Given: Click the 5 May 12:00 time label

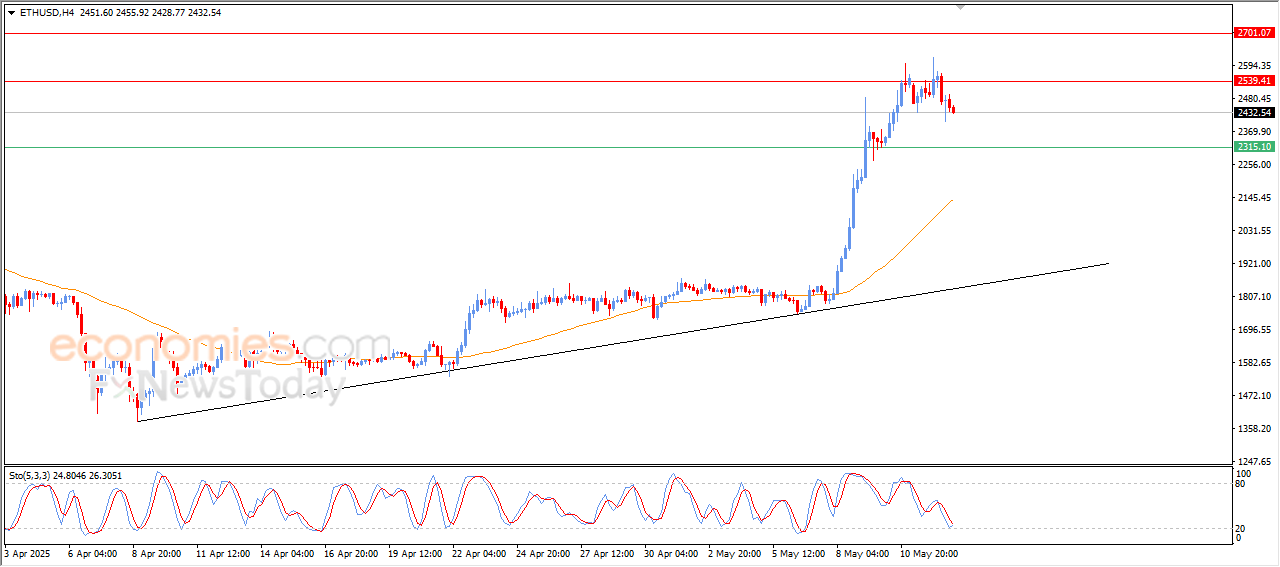Looking at the screenshot, I should 799,553.
